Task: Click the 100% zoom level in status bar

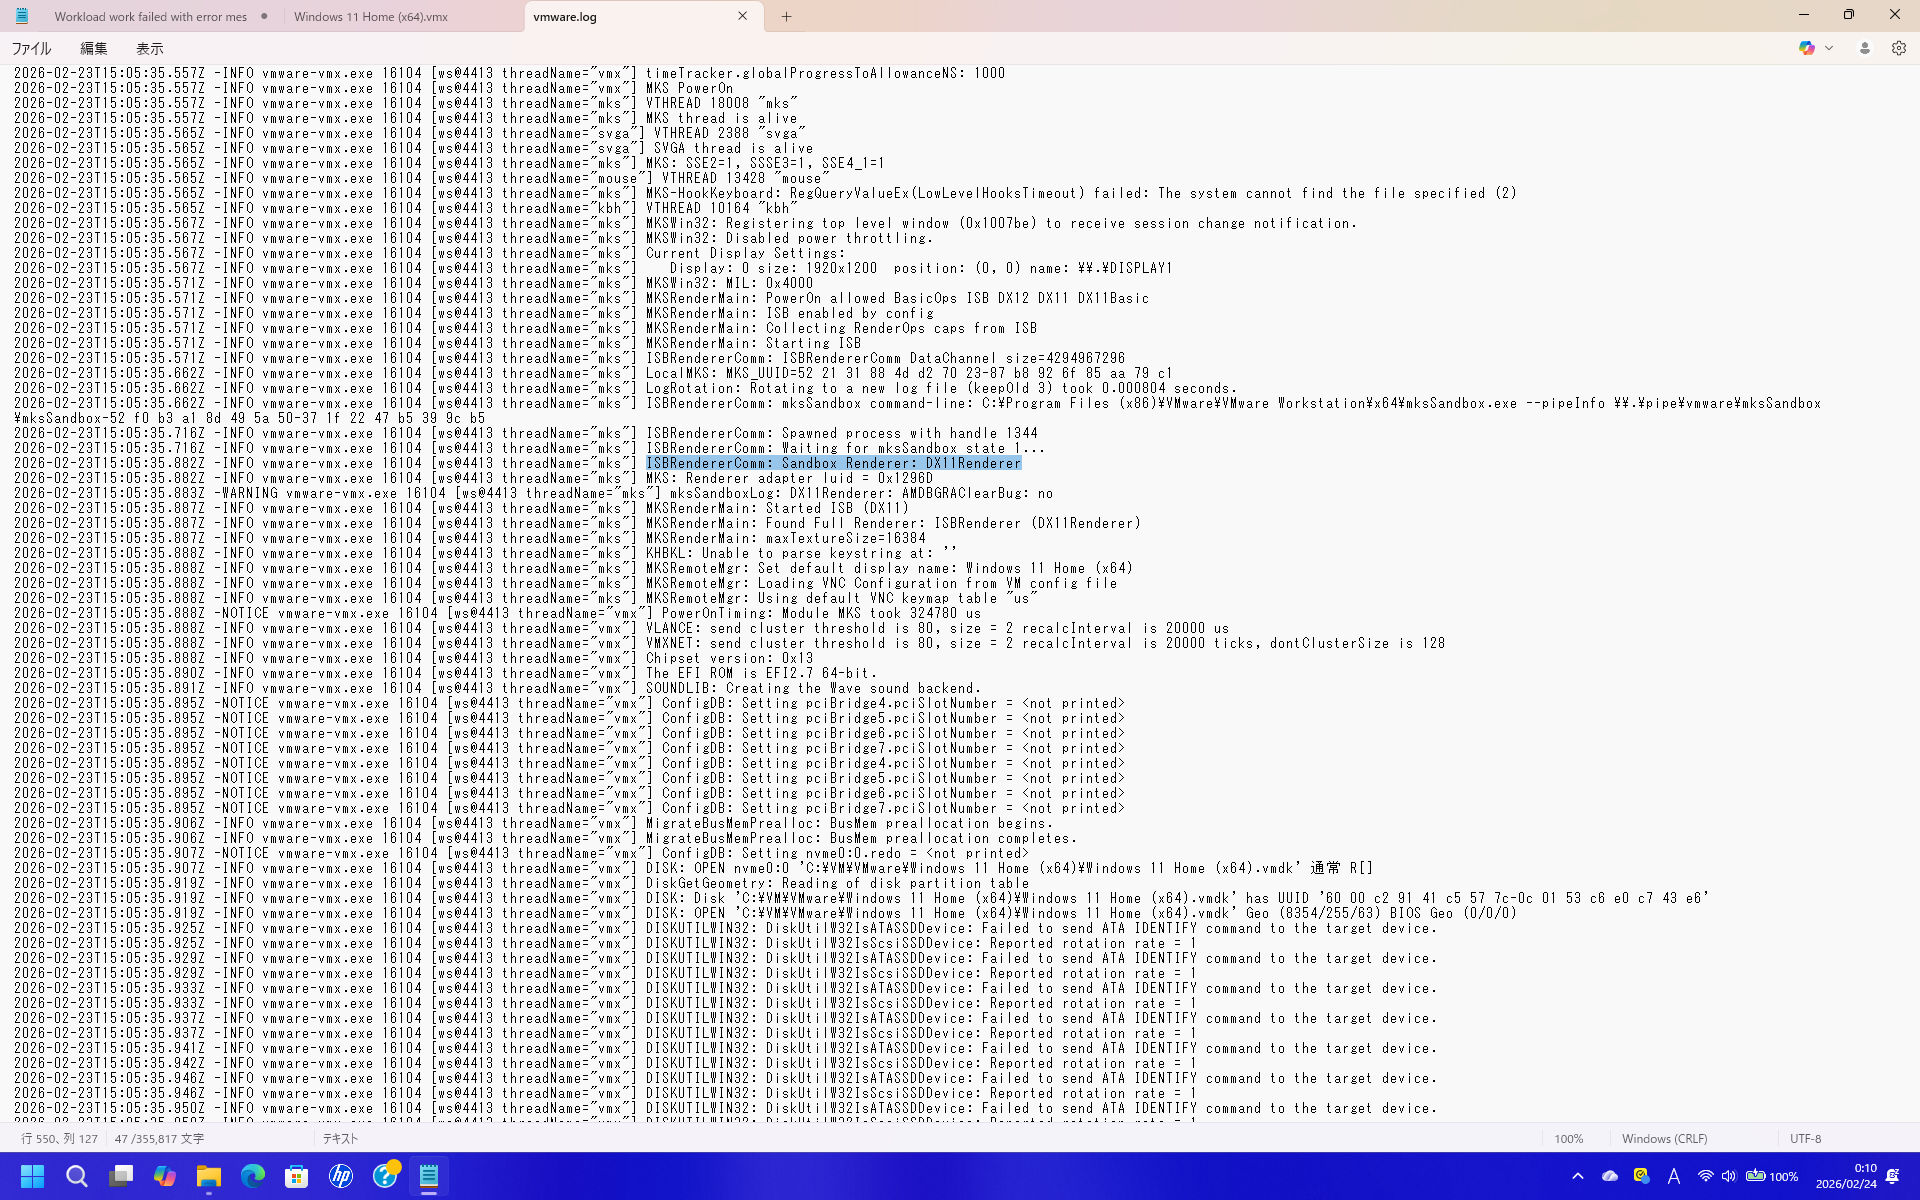Action: click(1568, 1138)
